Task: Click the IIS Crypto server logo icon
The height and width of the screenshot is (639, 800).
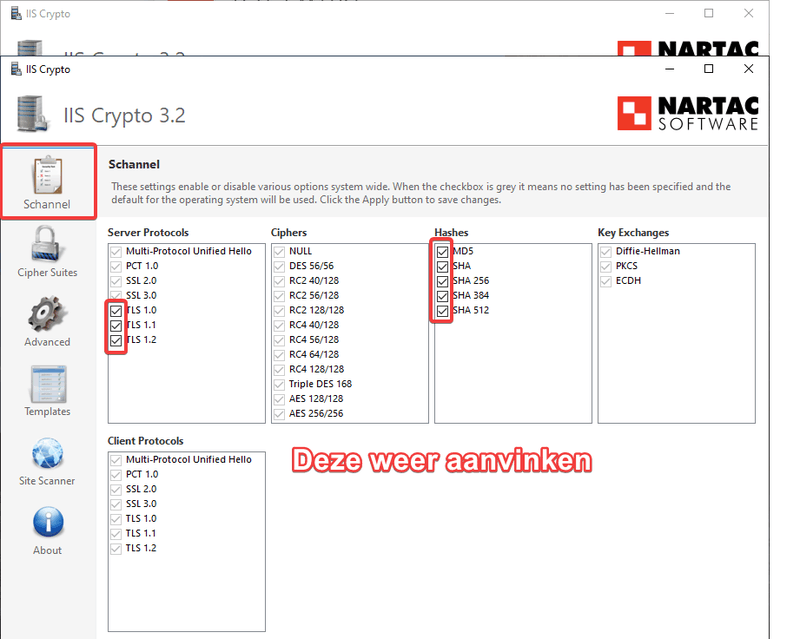Action: coord(33,114)
